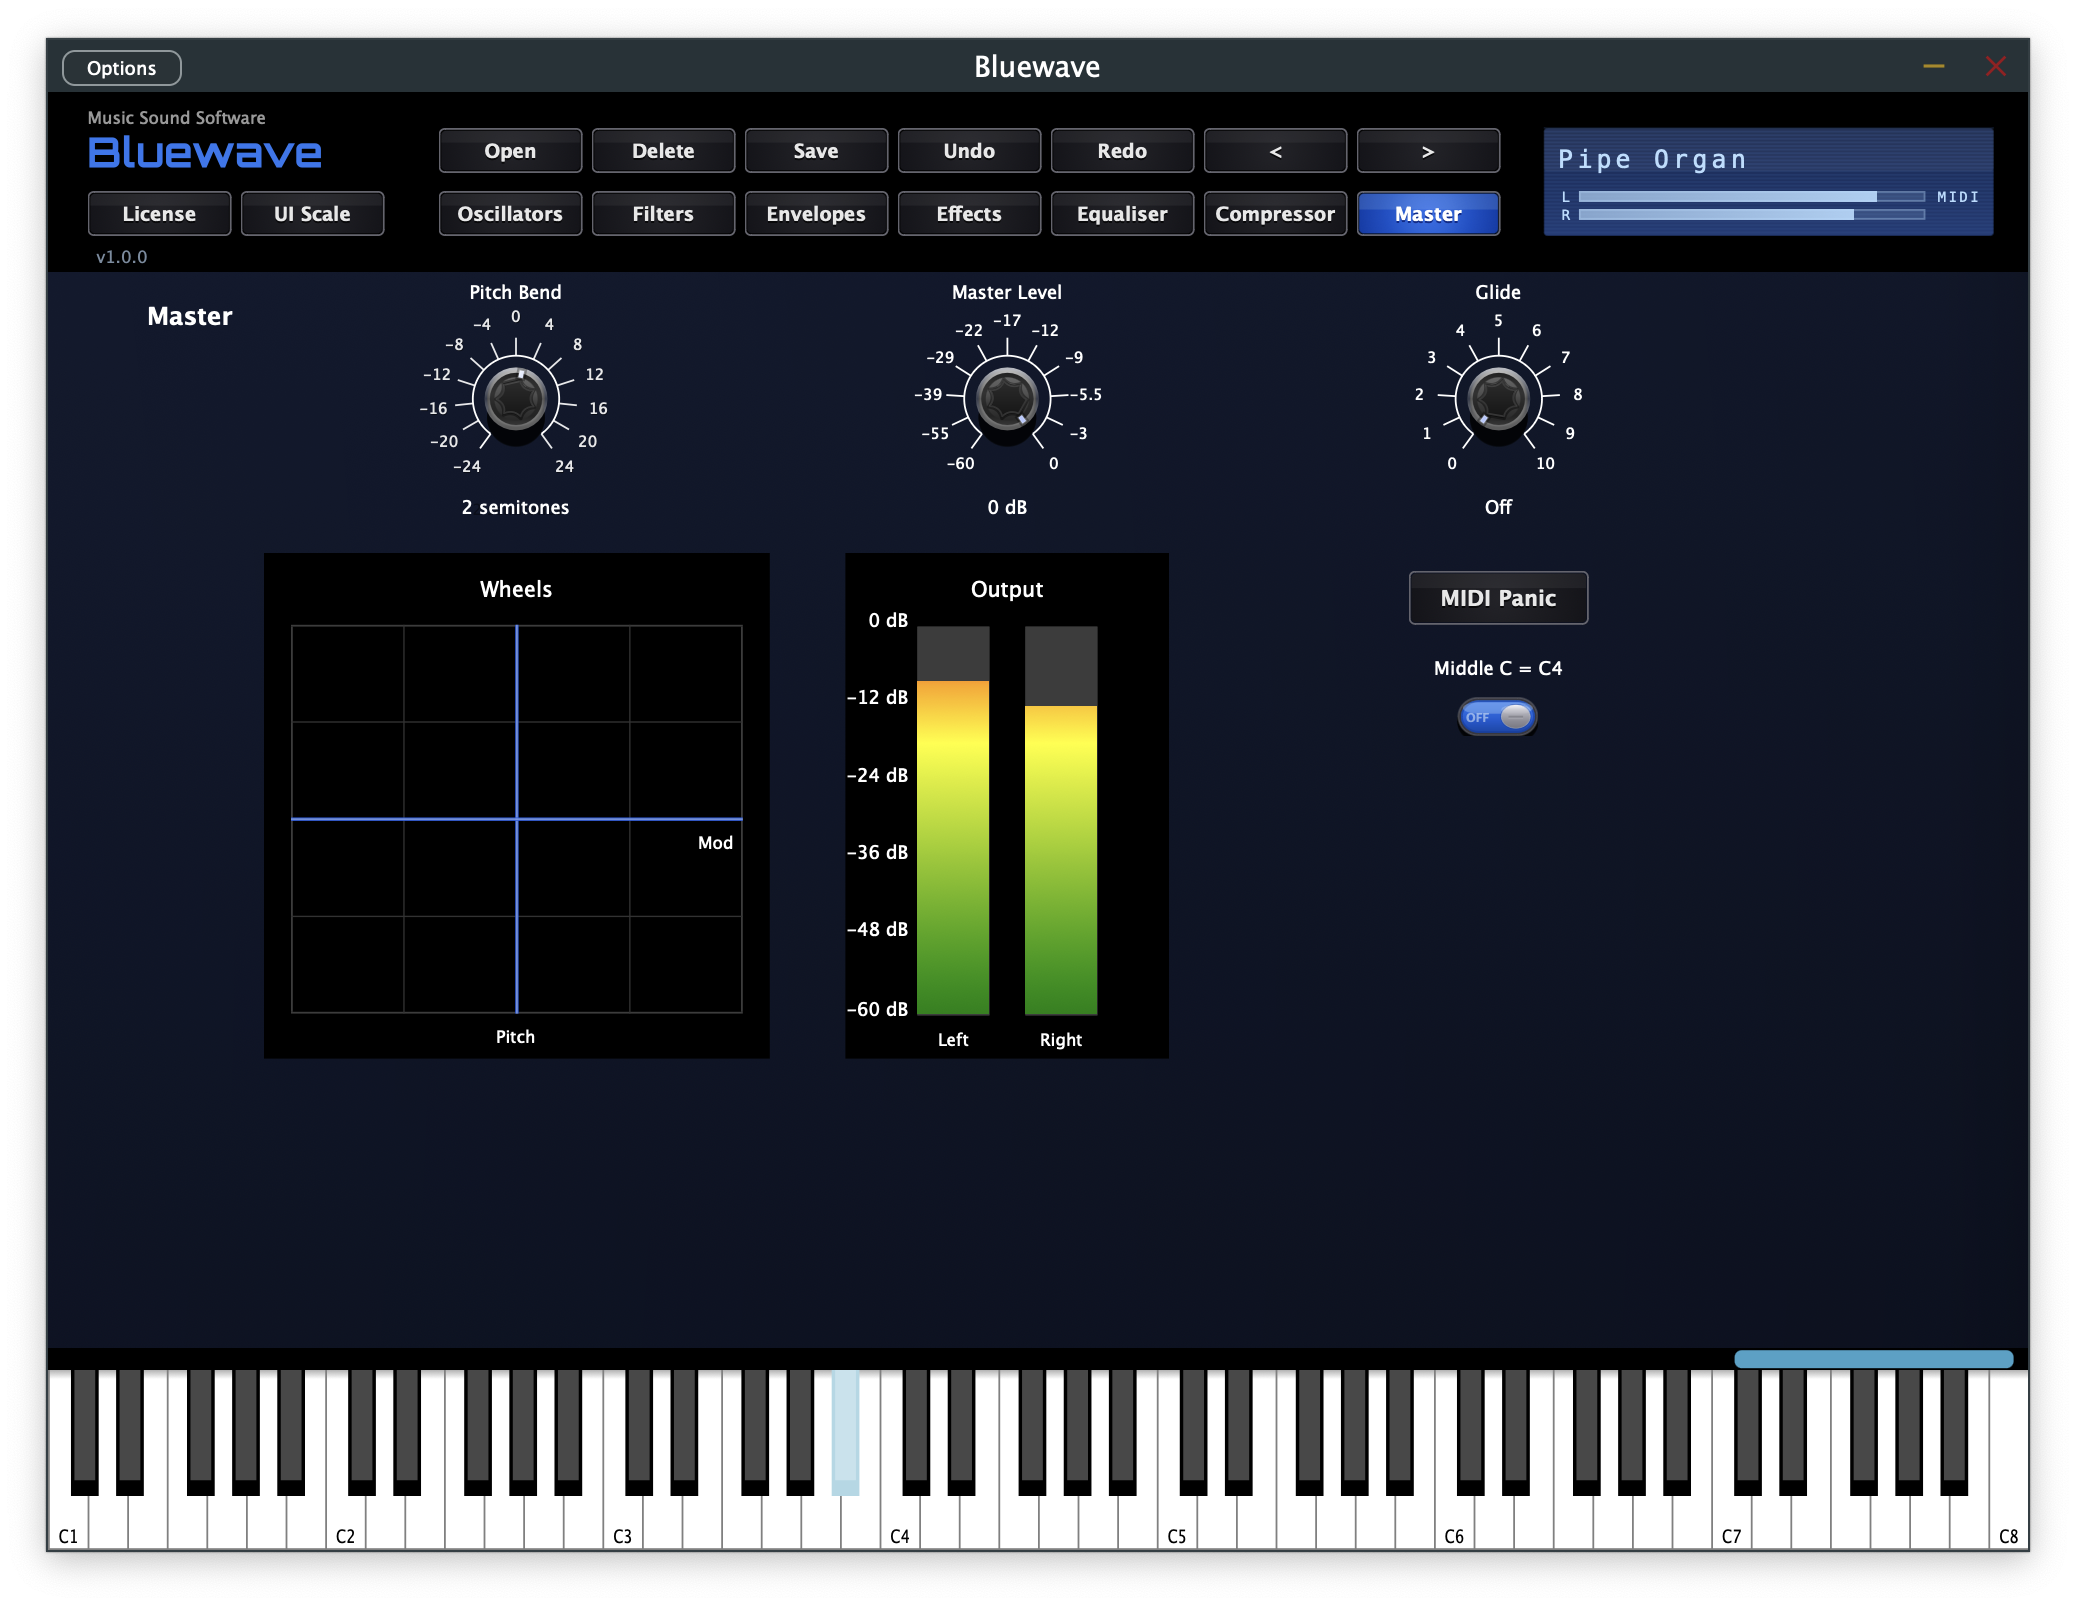Play the C1 key on keyboard
The width and height of the screenshot is (2076, 1606).
point(68,1520)
